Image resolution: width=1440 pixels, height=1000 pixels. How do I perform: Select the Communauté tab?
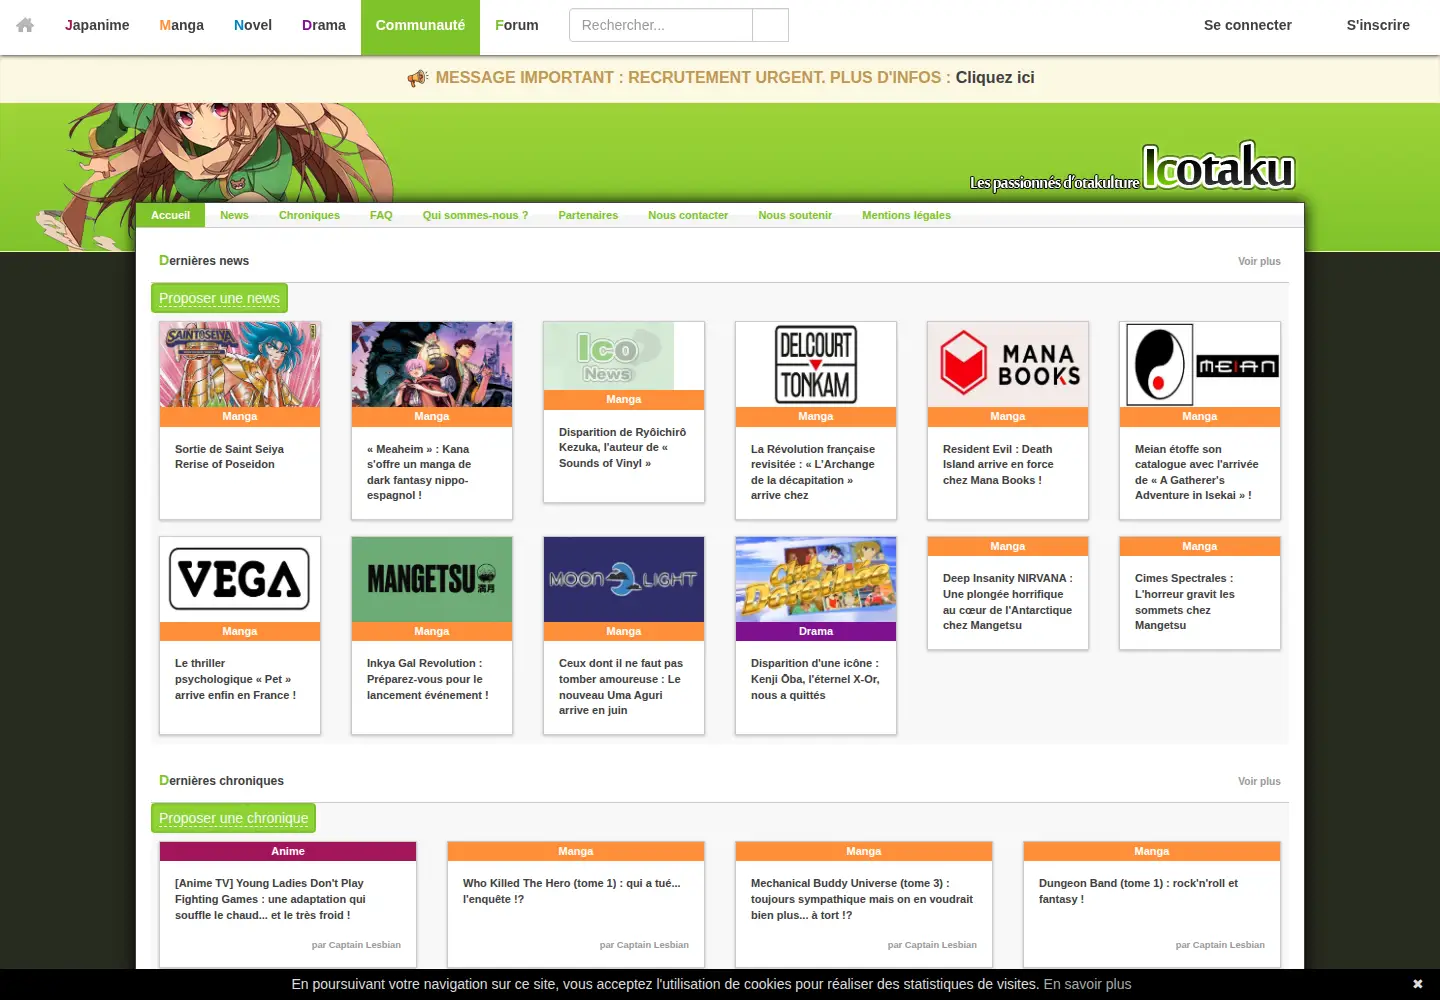pos(420,25)
